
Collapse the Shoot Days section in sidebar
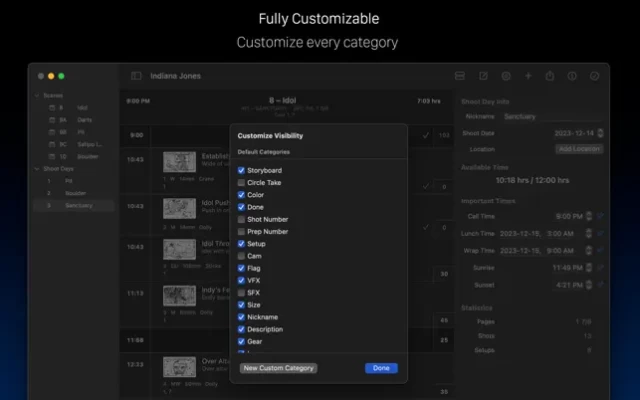(36, 169)
